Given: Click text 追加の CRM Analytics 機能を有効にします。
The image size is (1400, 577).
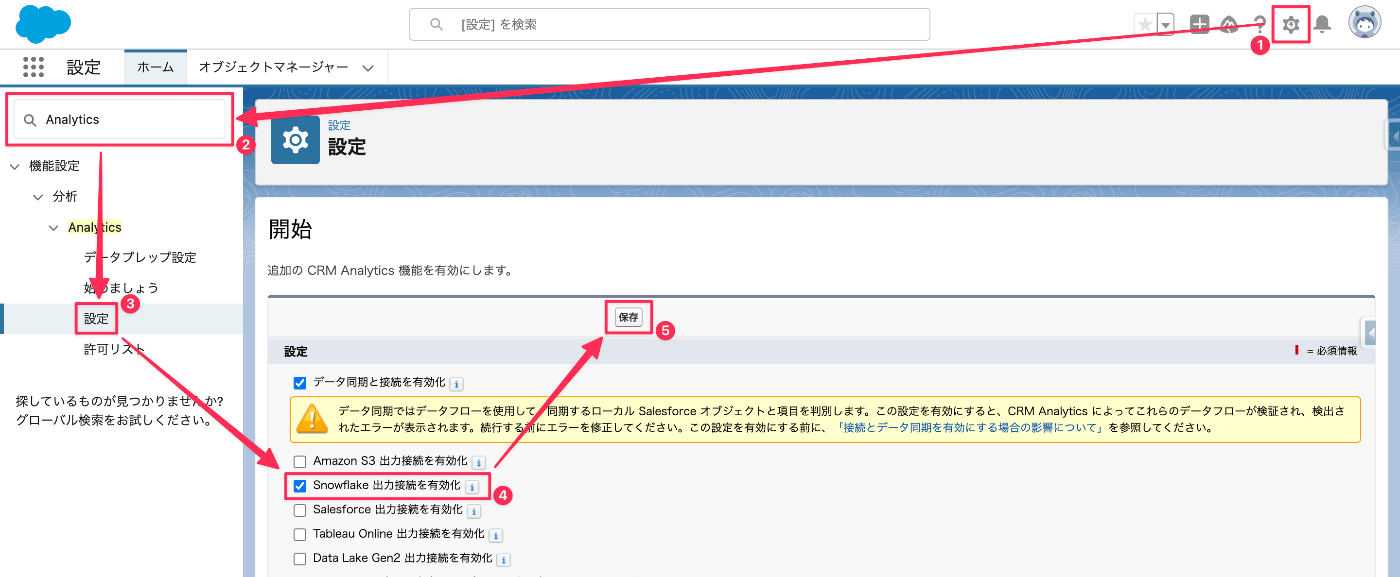Looking at the screenshot, I should [x=390, y=270].
